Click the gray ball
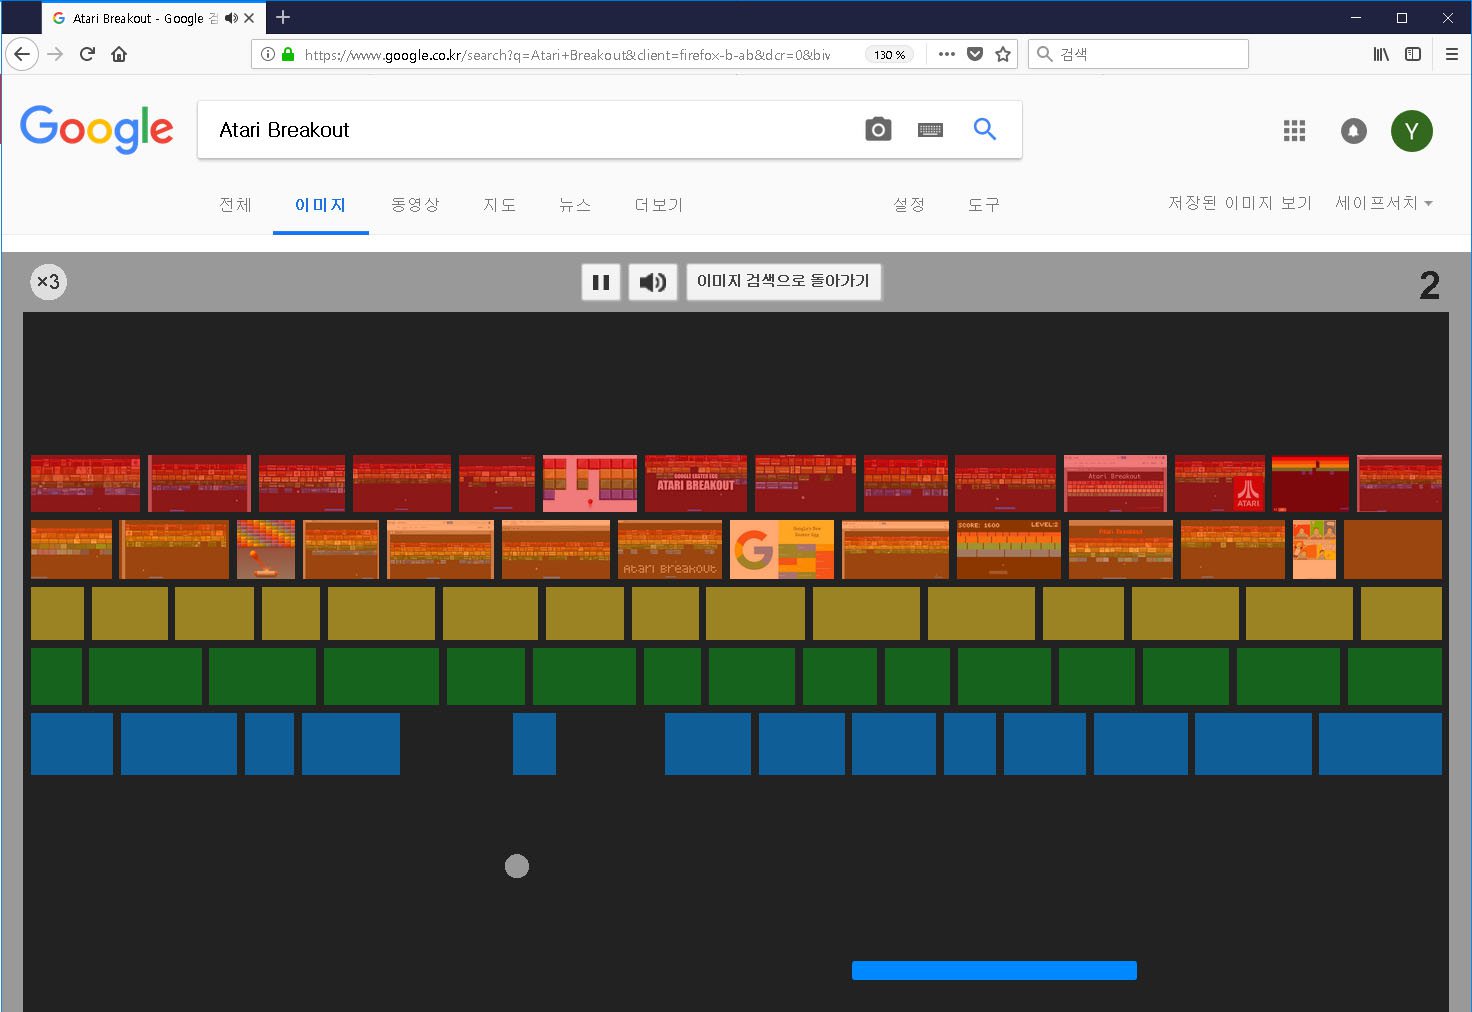The image size is (1472, 1012). (517, 866)
